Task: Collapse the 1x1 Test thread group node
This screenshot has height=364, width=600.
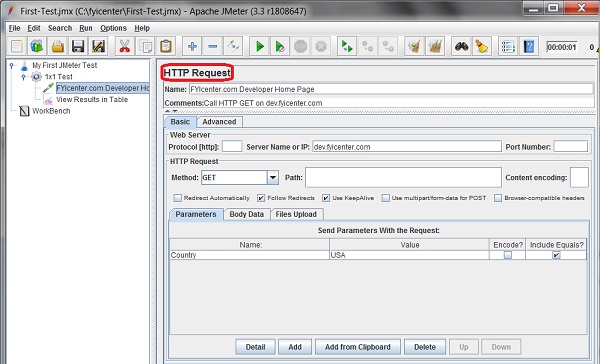Action: click(24, 77)
